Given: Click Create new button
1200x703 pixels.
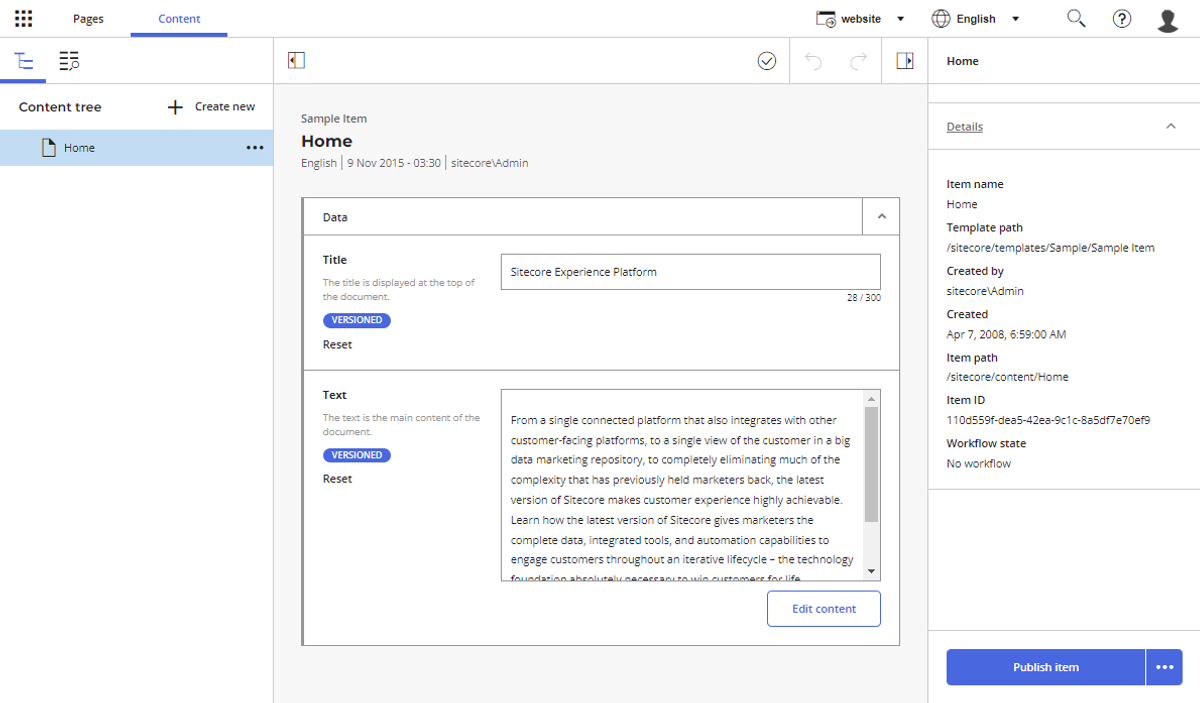Looking at the screenshot, I should pyautogui.click(x=211, y=107).
